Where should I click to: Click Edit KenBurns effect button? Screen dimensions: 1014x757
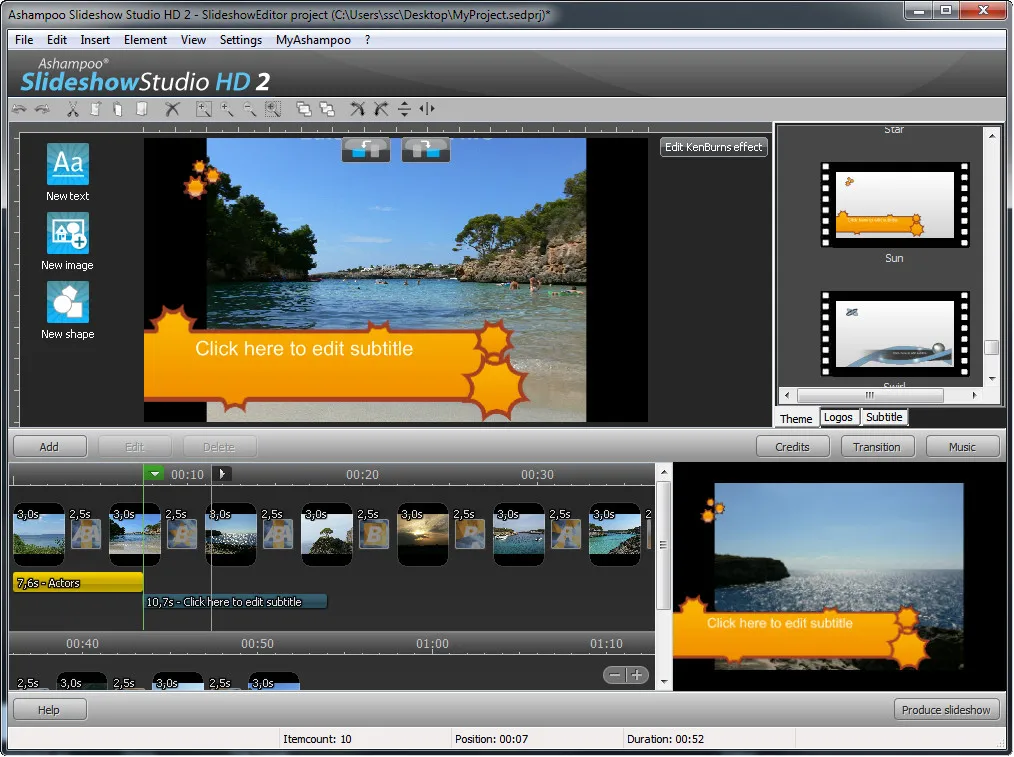pyautogui.click(x=714, y=147)
